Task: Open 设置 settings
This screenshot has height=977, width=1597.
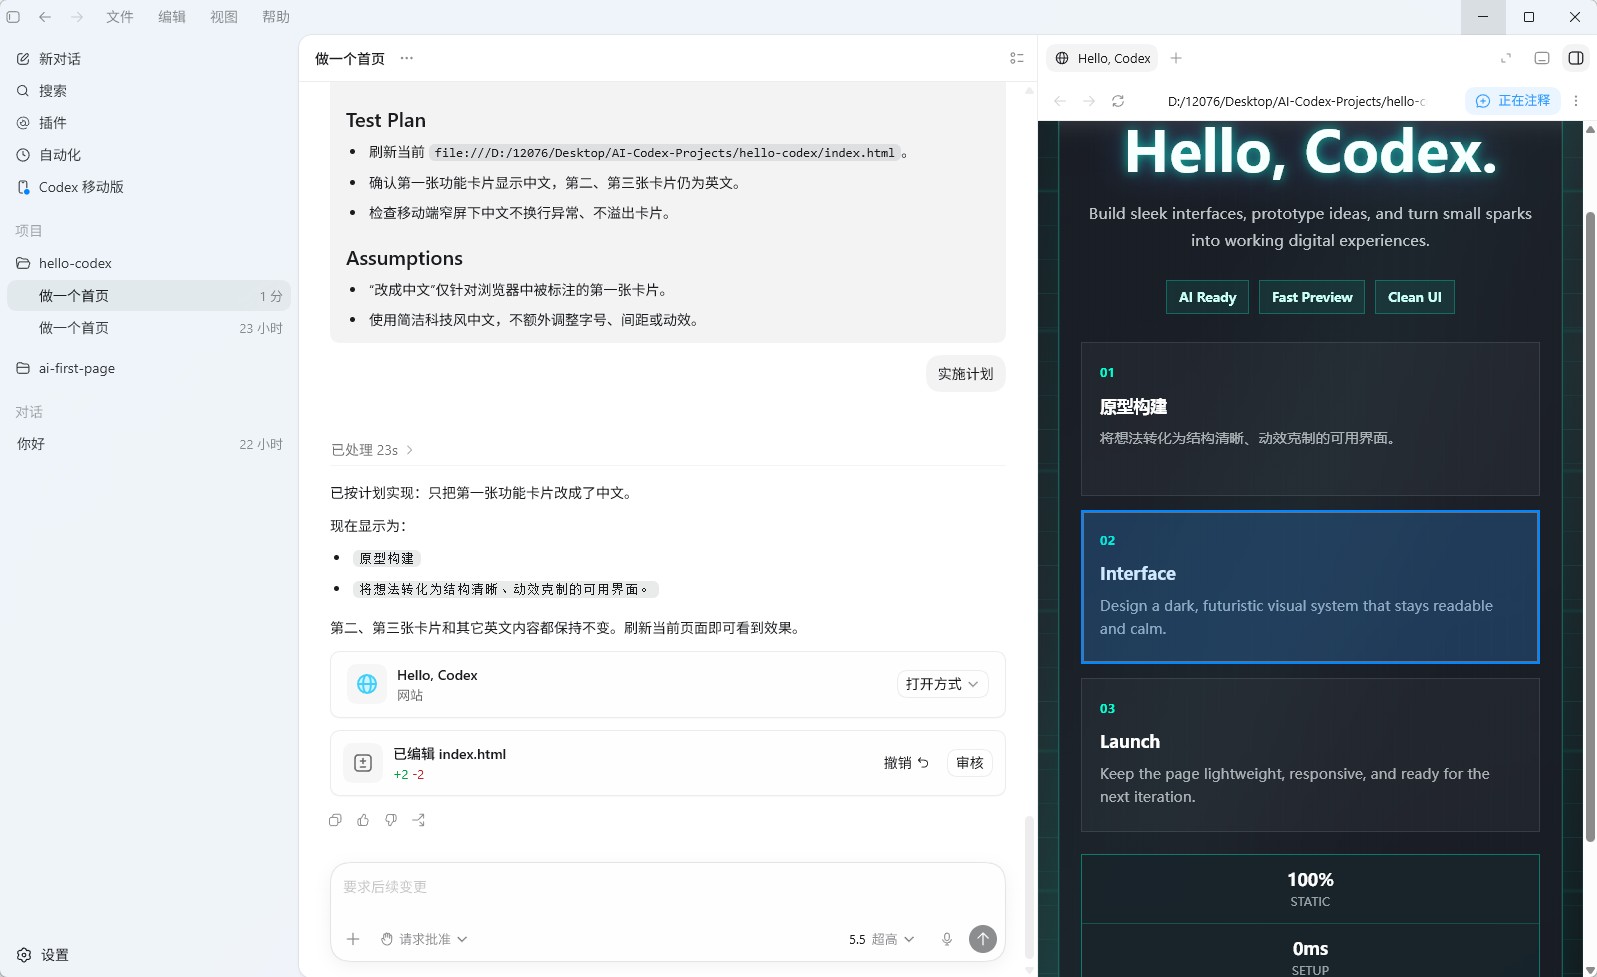Action: [44, 955]
